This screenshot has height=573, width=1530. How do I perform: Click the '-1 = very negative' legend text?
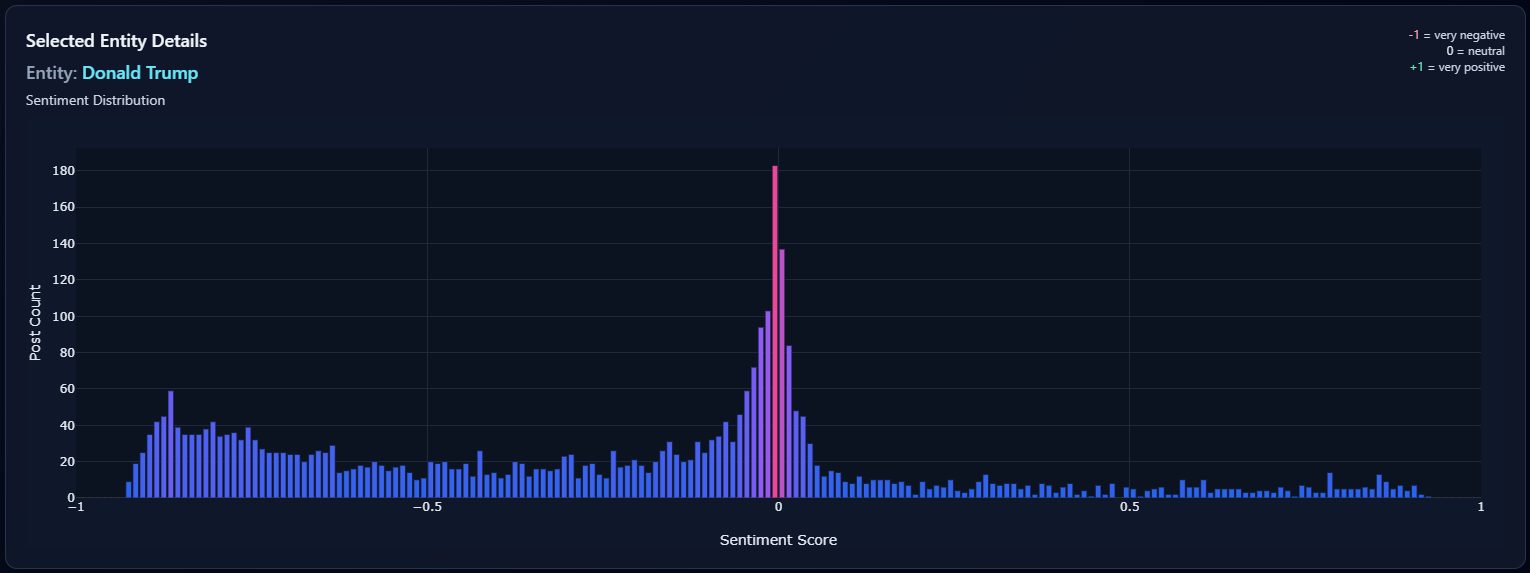coord(1456,35)
